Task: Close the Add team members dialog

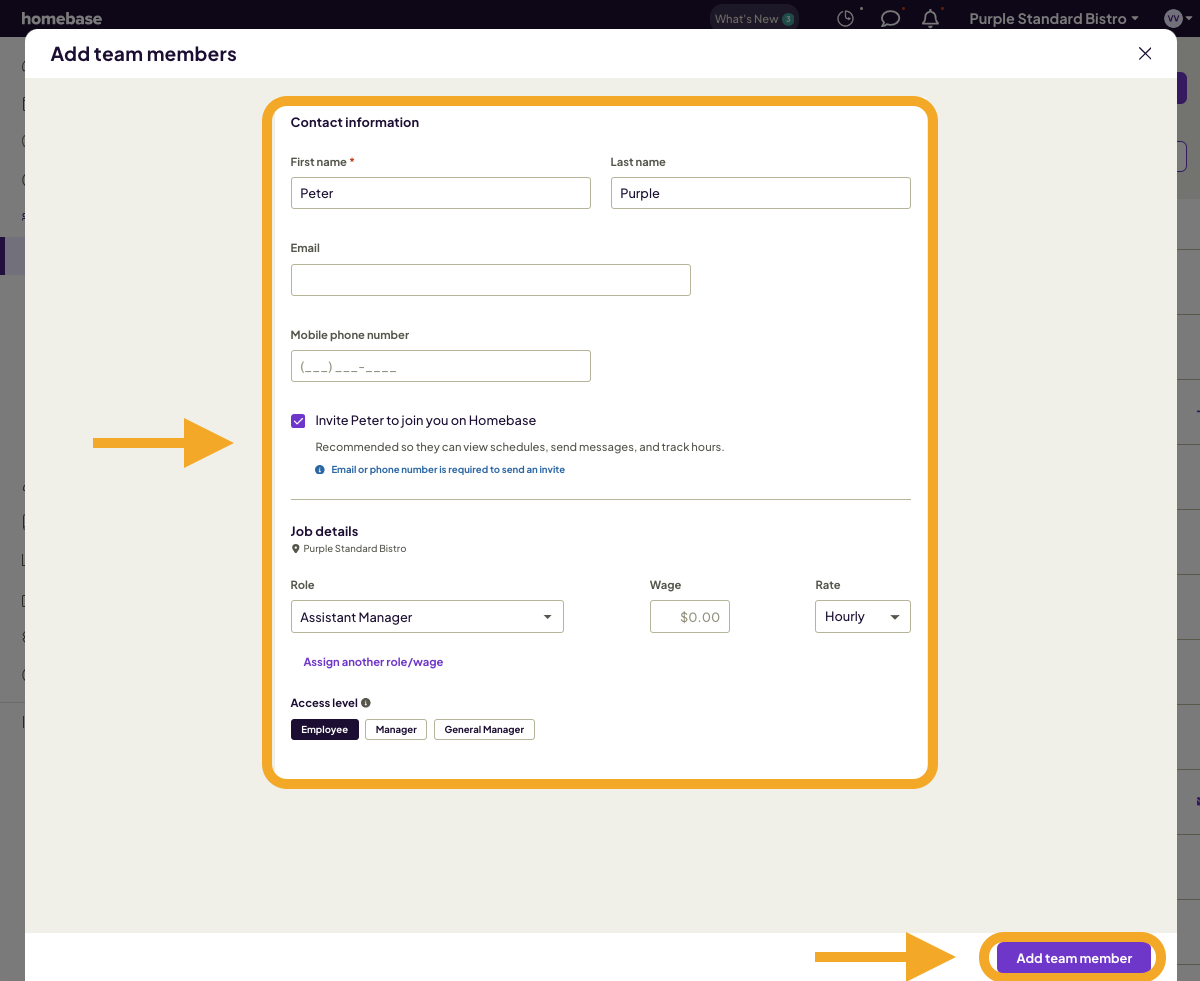Action: (1144, 53)
